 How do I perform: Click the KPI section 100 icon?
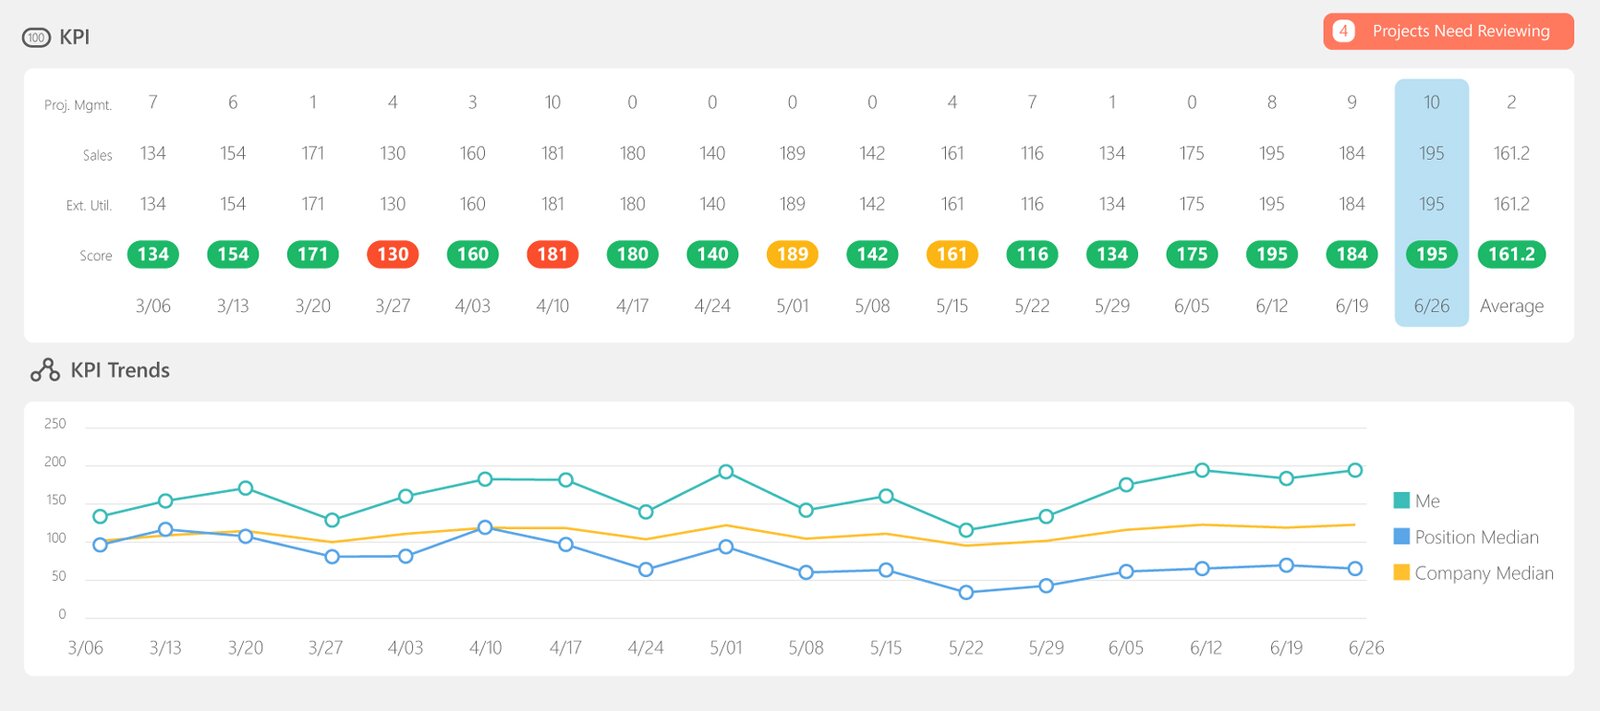(x=36, y=38)
